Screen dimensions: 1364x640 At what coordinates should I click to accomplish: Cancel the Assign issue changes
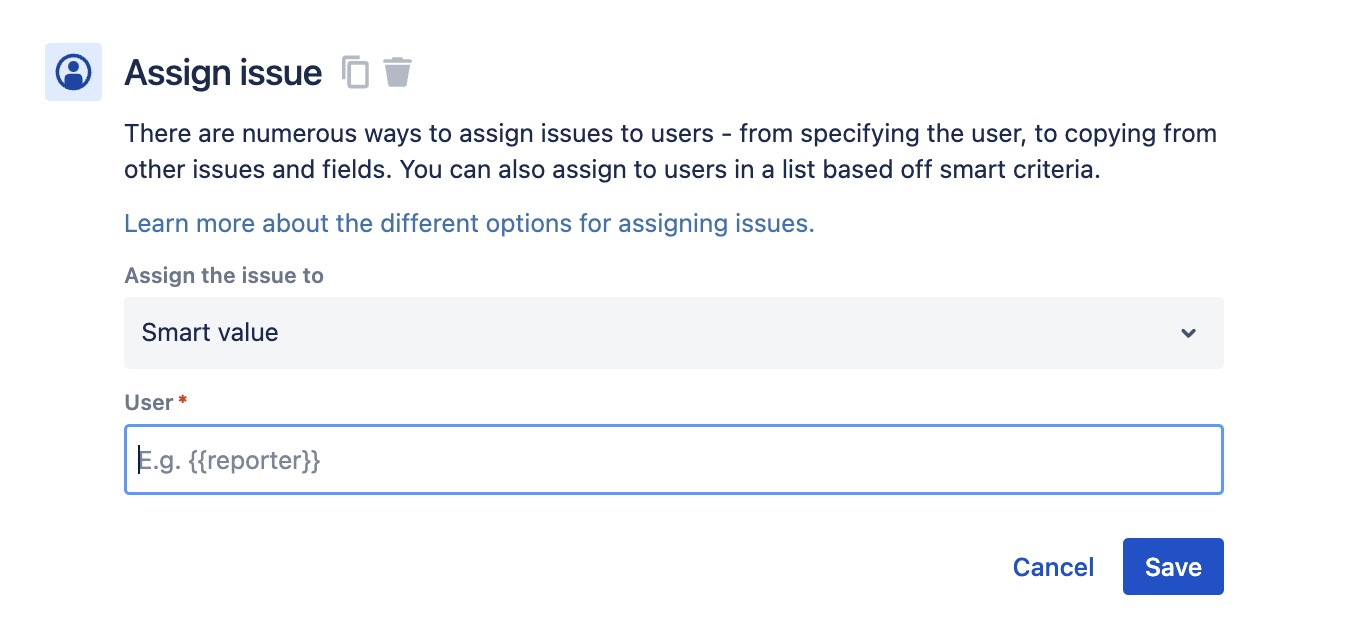1053,566
